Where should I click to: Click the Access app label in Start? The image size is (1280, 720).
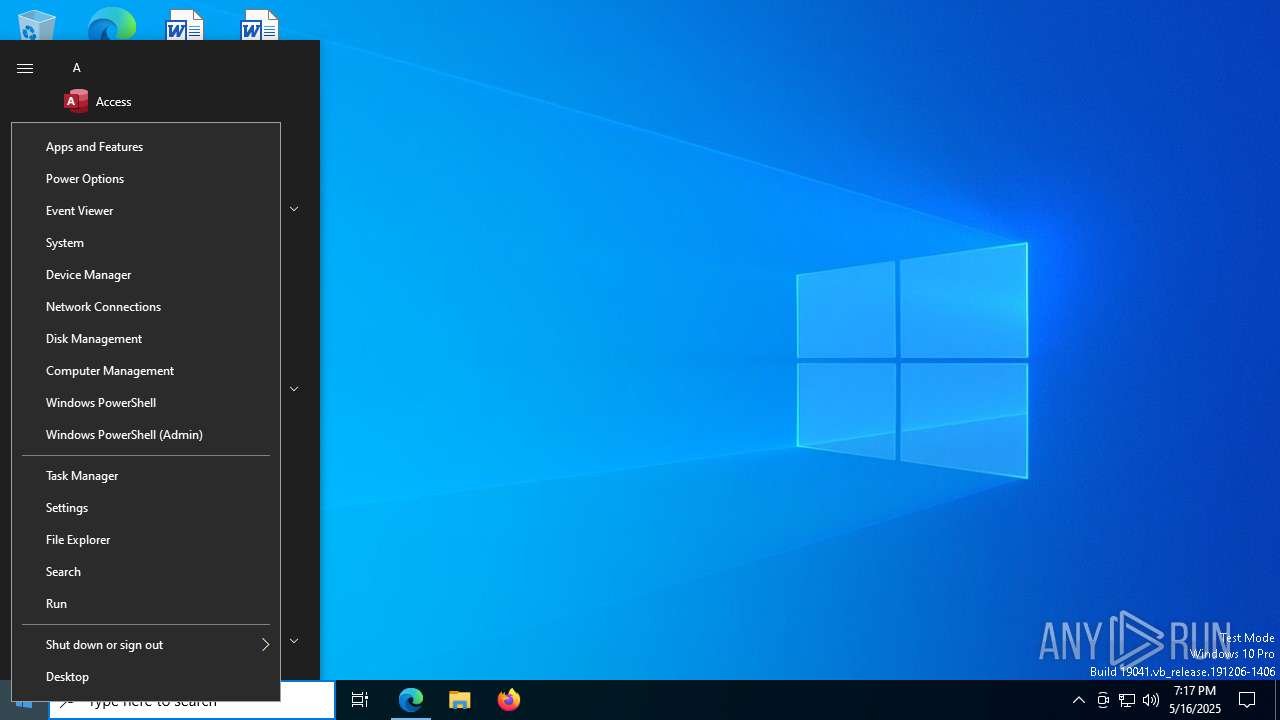(114, 102)
